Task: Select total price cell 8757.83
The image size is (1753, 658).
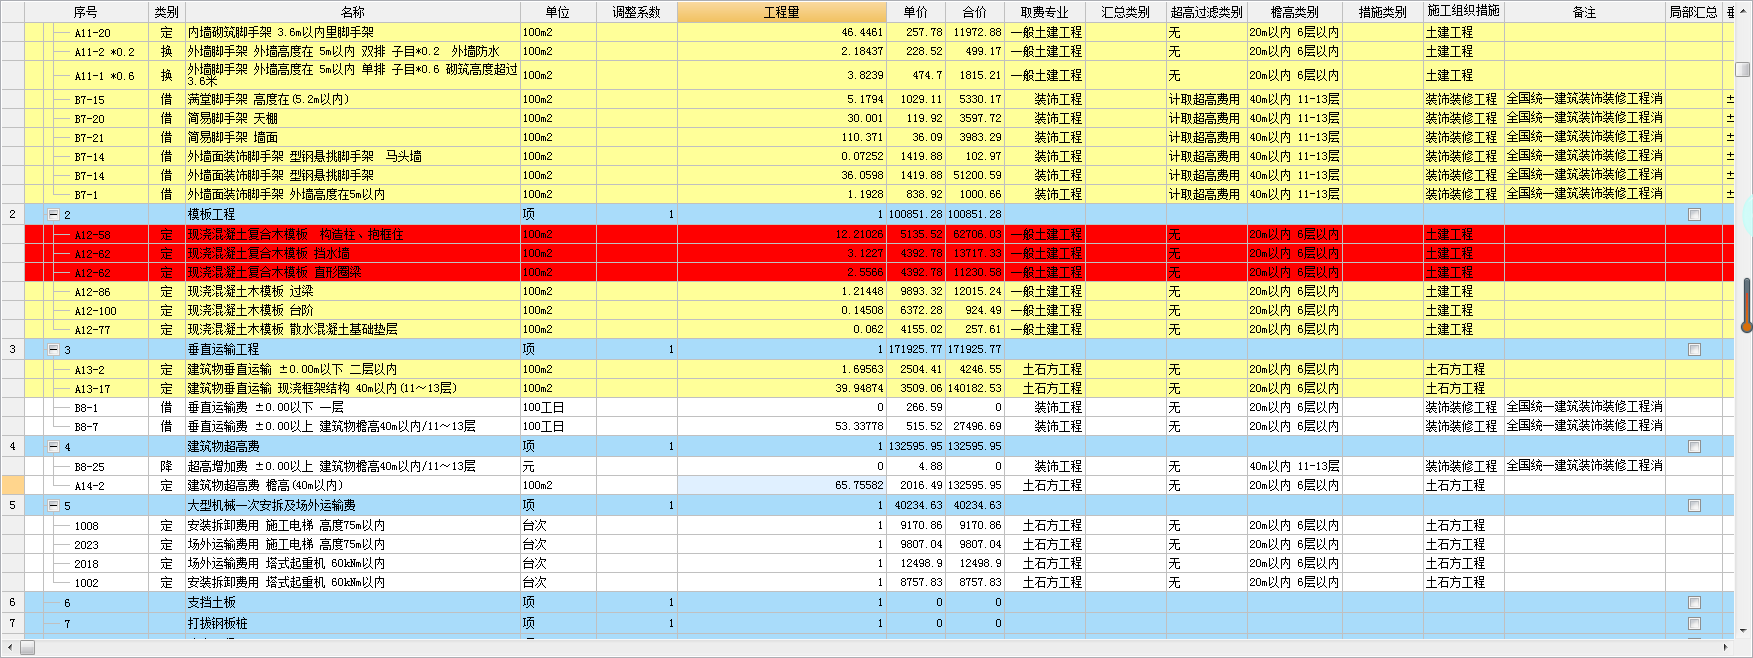Action: click(x=974, y=582)
